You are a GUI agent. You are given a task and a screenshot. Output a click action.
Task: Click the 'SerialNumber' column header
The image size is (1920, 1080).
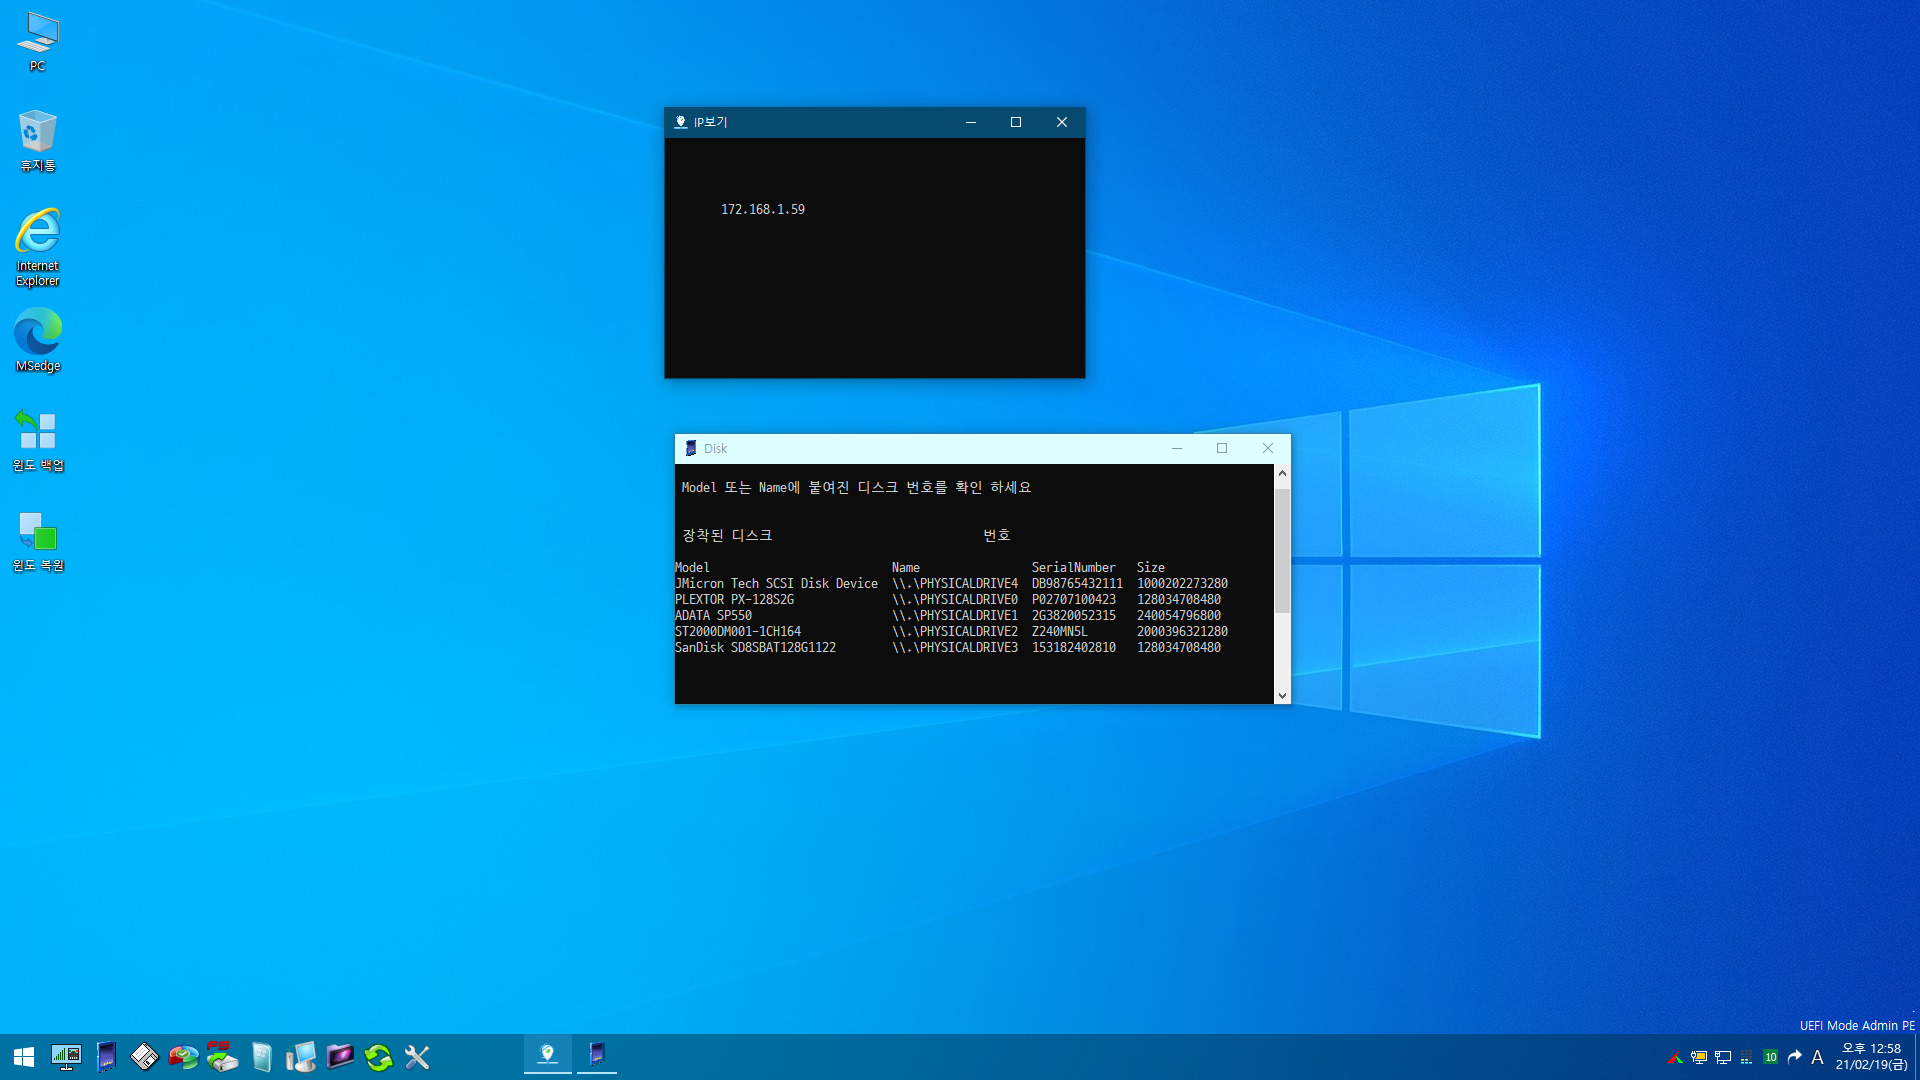point(1073,568)
